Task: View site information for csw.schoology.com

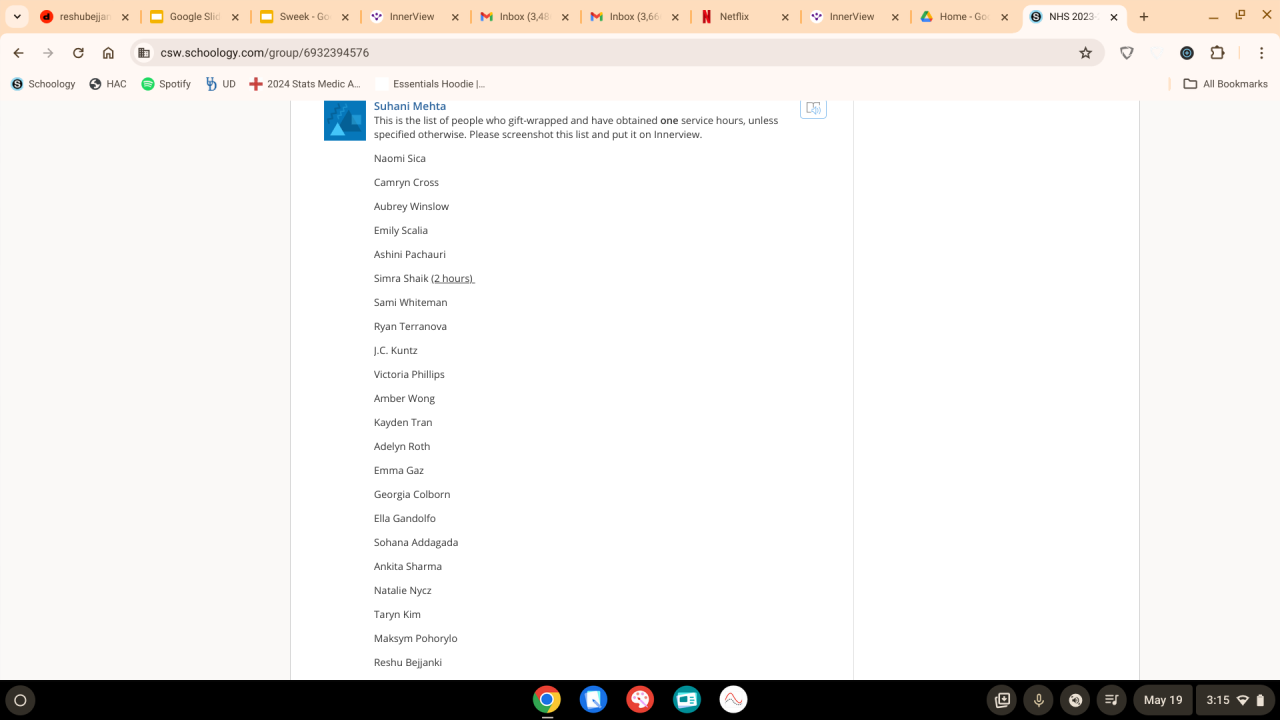Action: 144,53
